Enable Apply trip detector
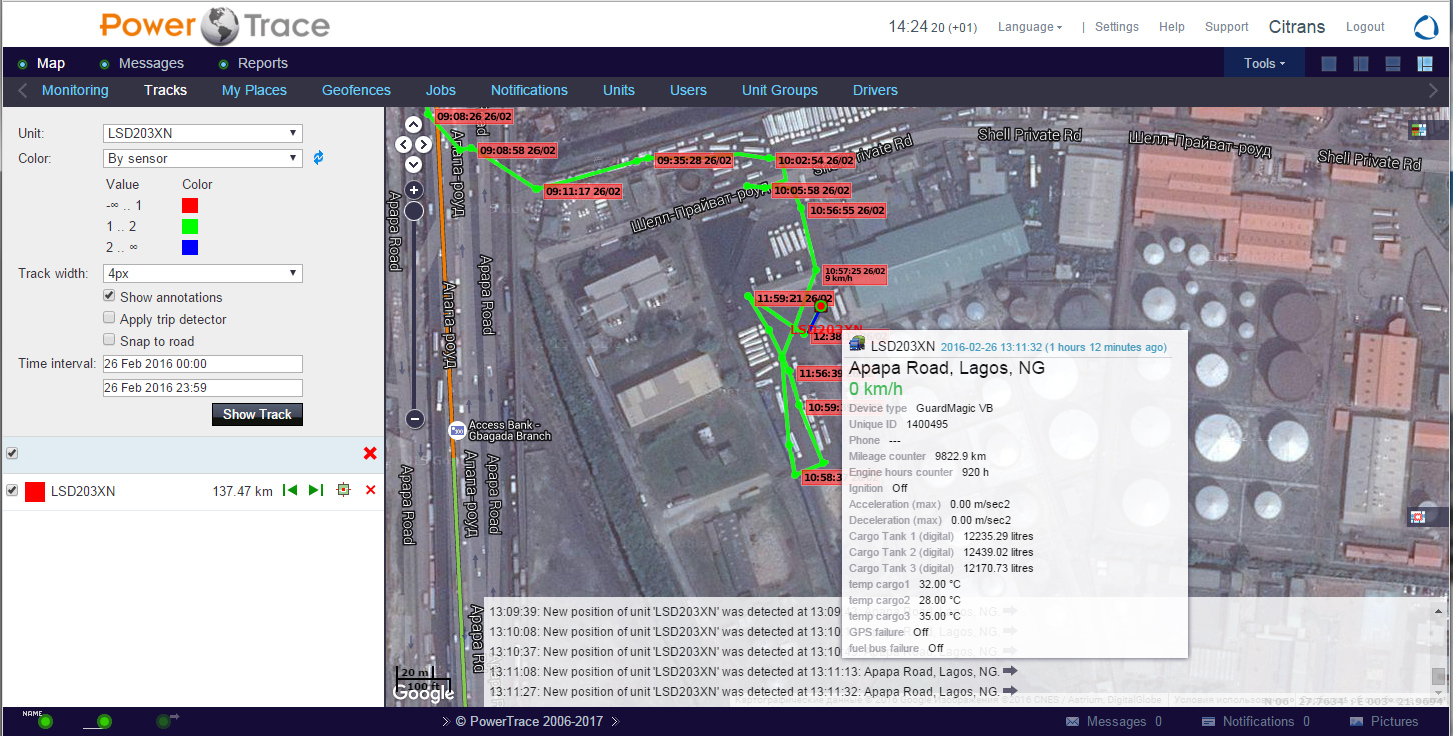 pos(109,319)
